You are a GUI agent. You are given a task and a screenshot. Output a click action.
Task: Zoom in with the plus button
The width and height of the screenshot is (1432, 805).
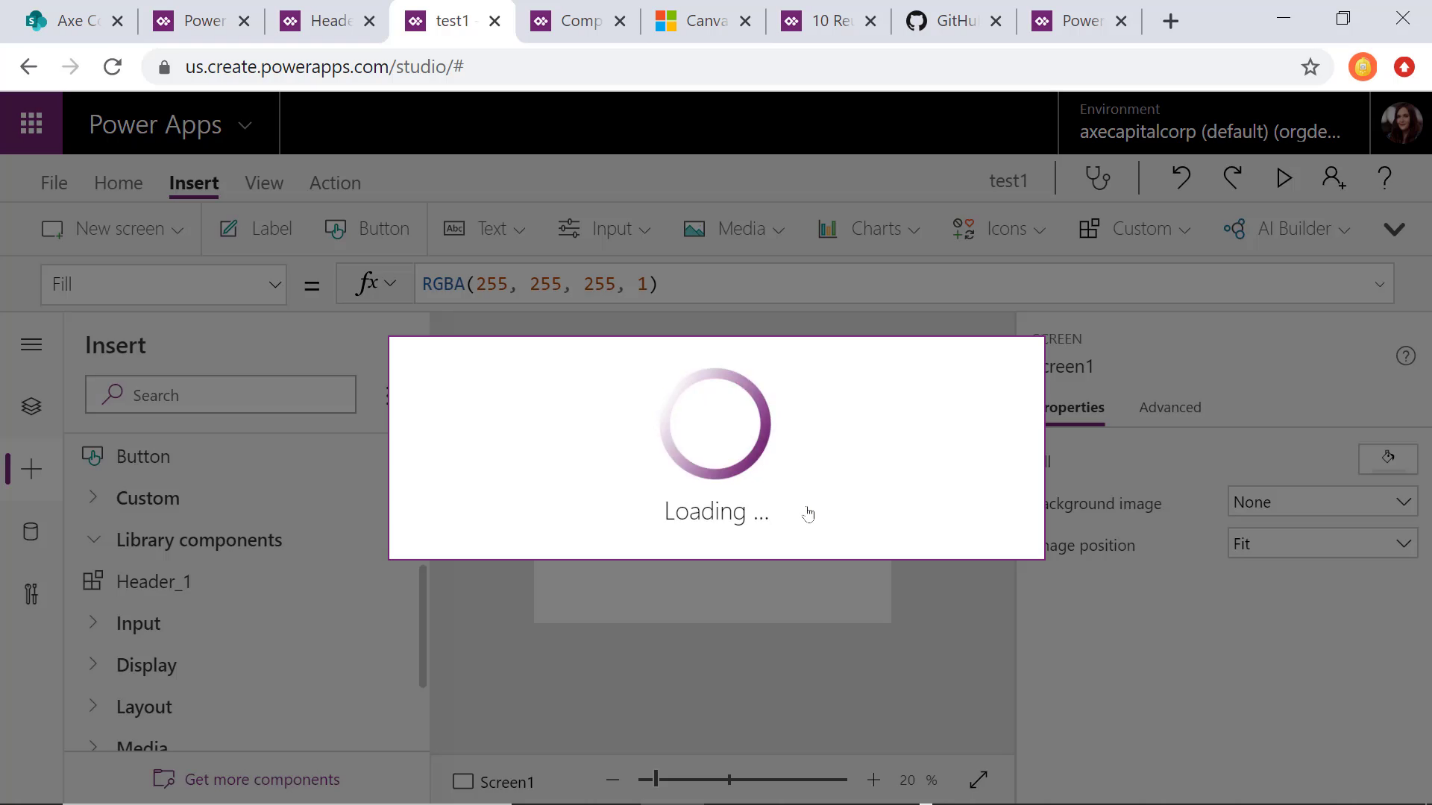pyautogui.click(x=873, y=780)
